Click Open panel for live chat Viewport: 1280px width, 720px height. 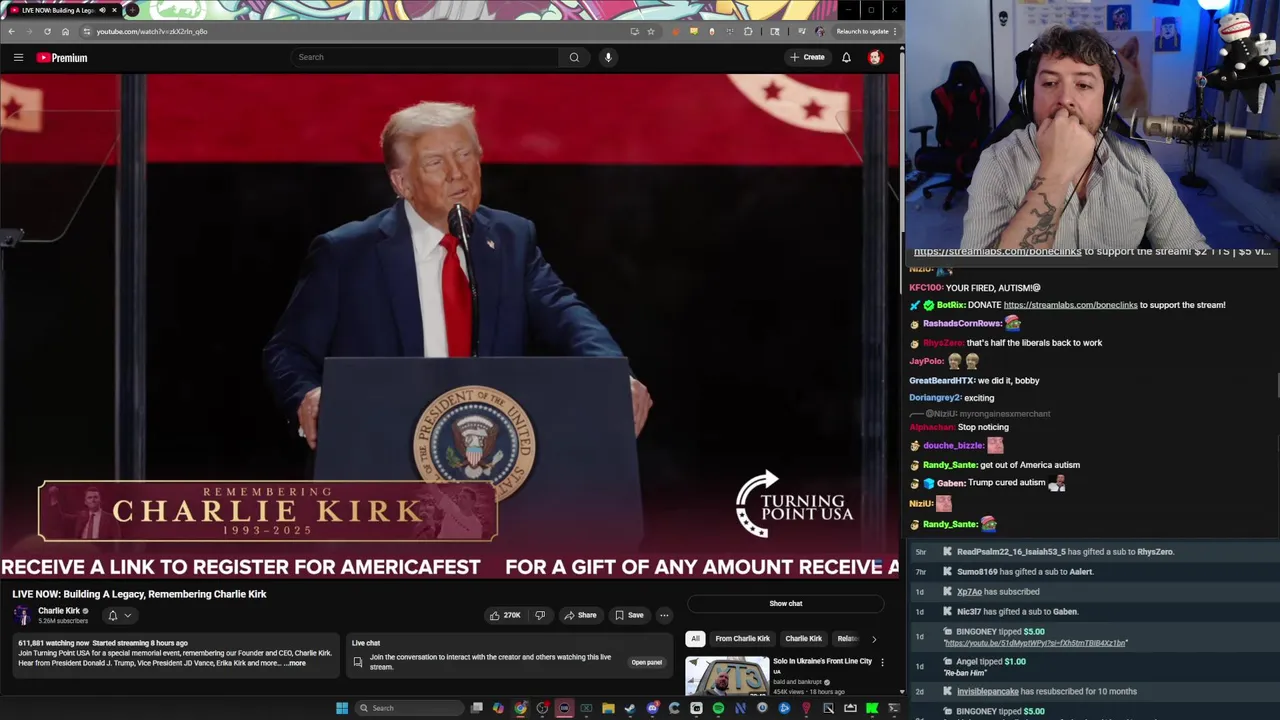(x=646, y=662)
